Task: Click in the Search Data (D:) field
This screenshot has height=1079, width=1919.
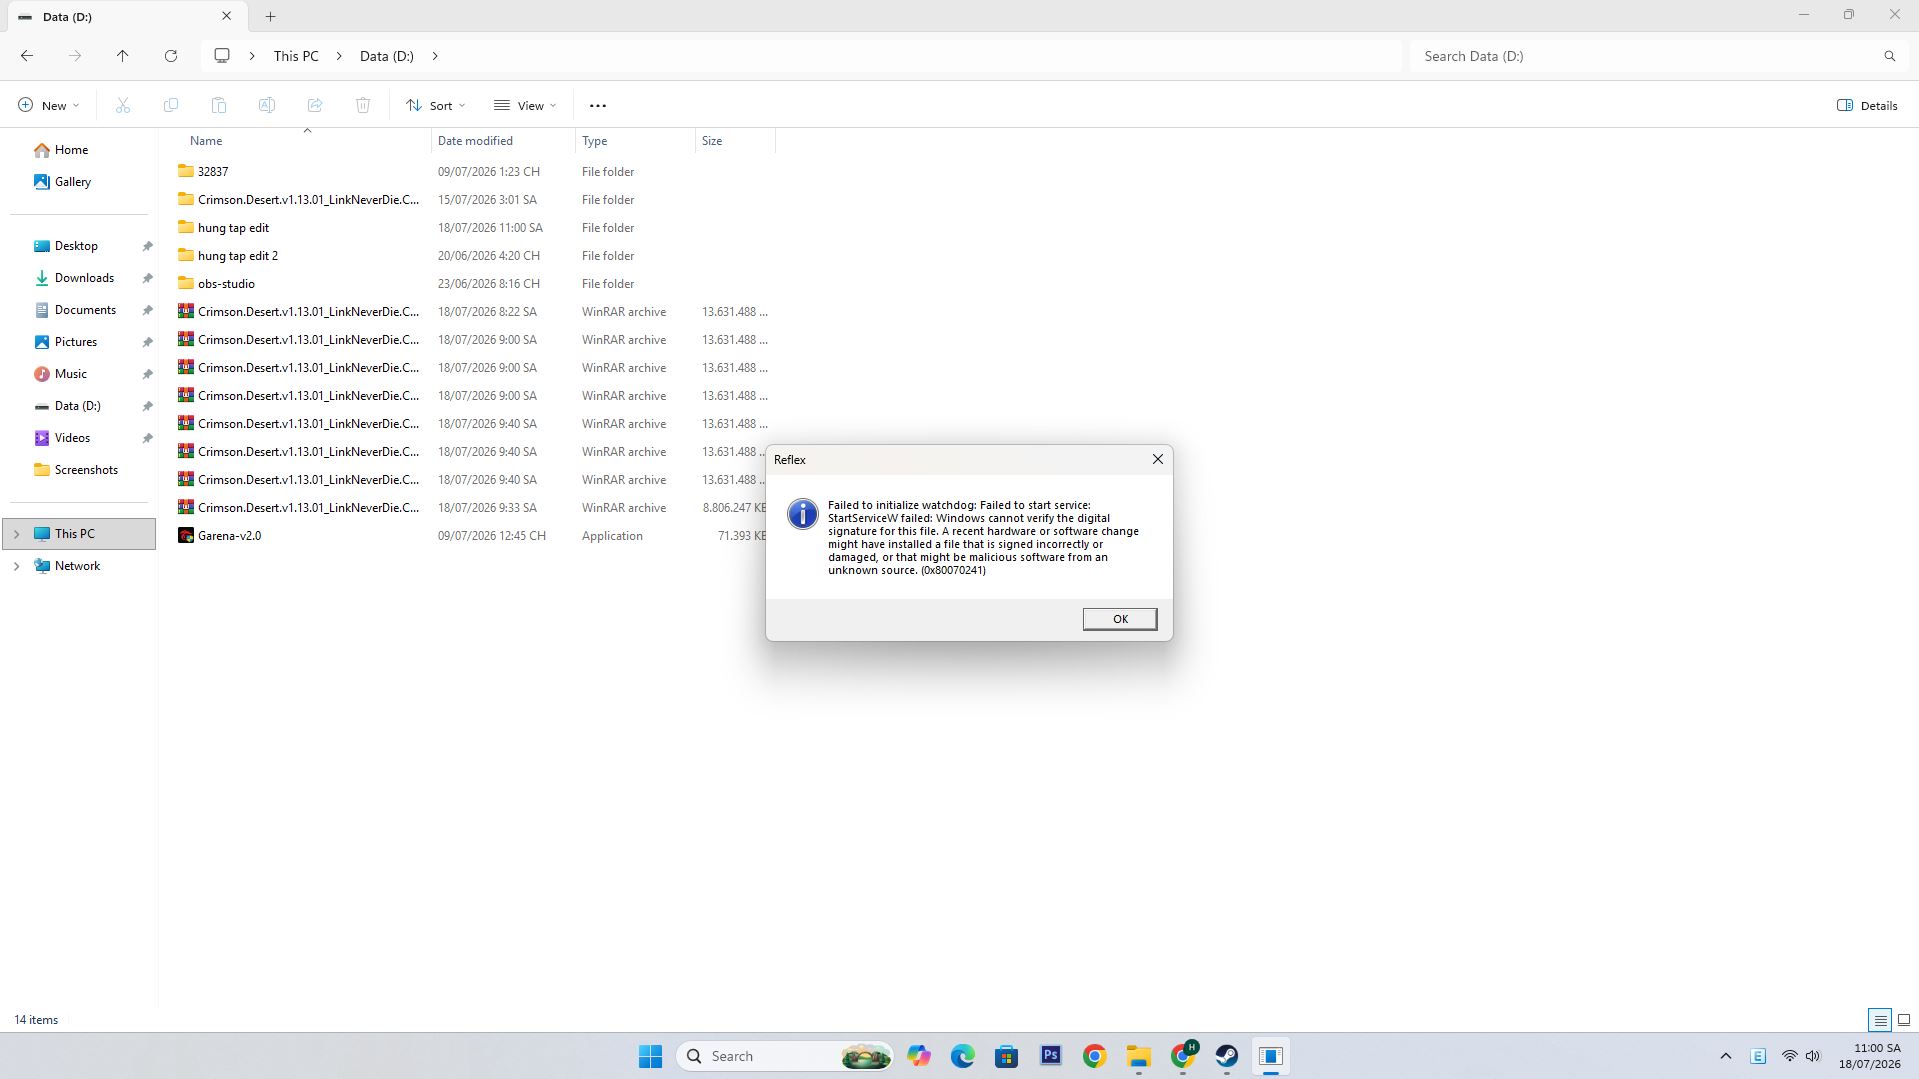Action: [1645, 56]
